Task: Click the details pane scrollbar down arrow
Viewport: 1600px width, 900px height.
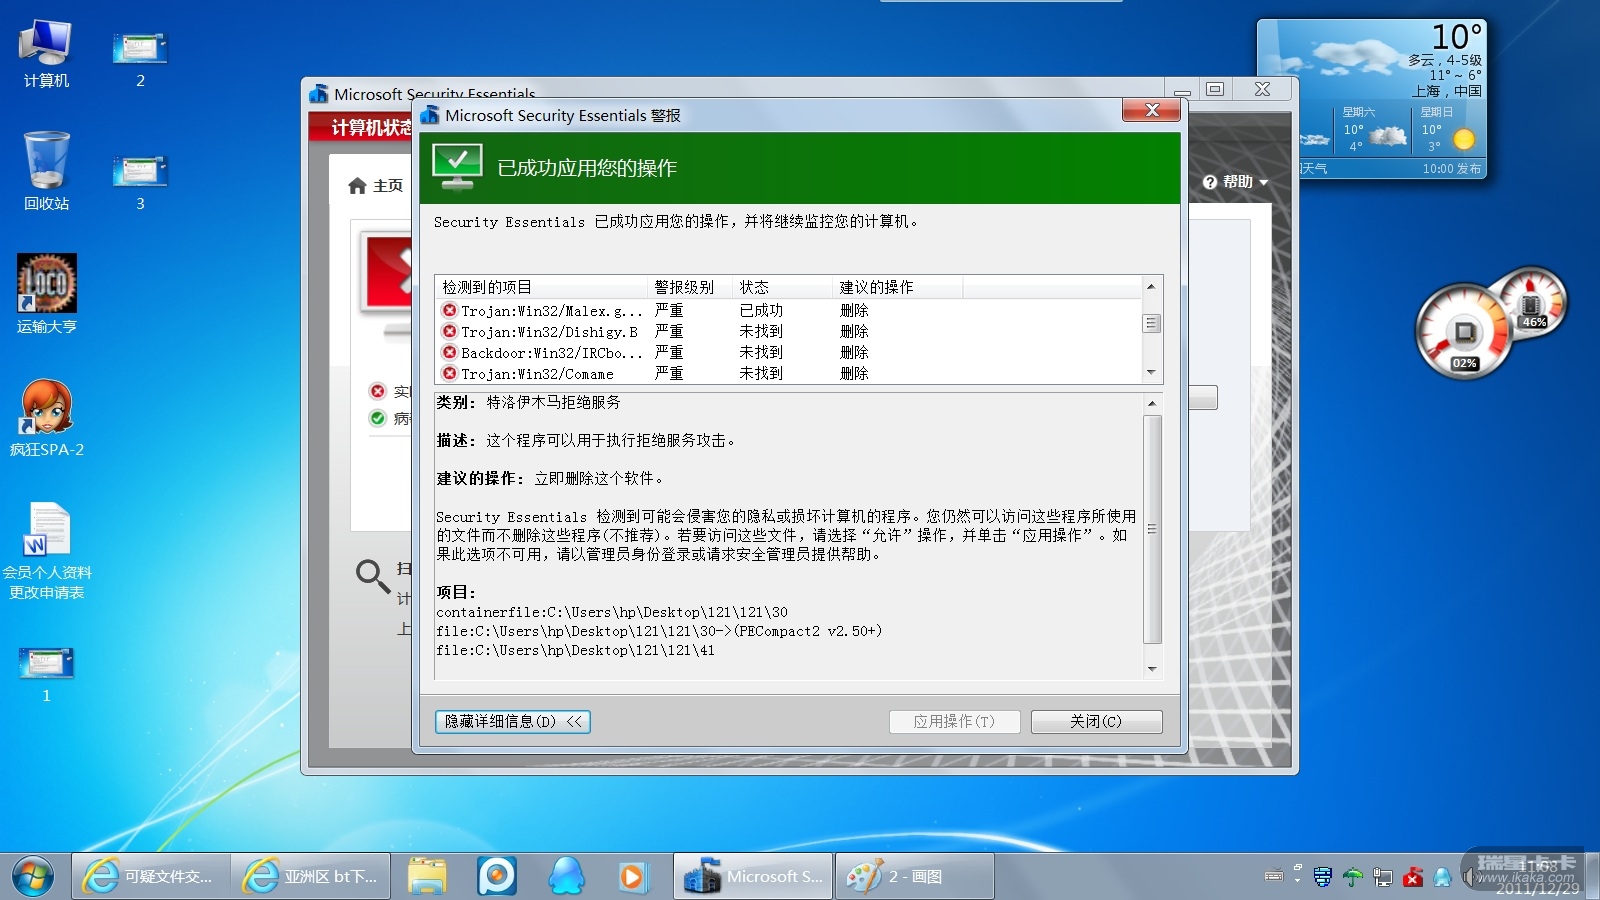Action: pos(1152,669)
